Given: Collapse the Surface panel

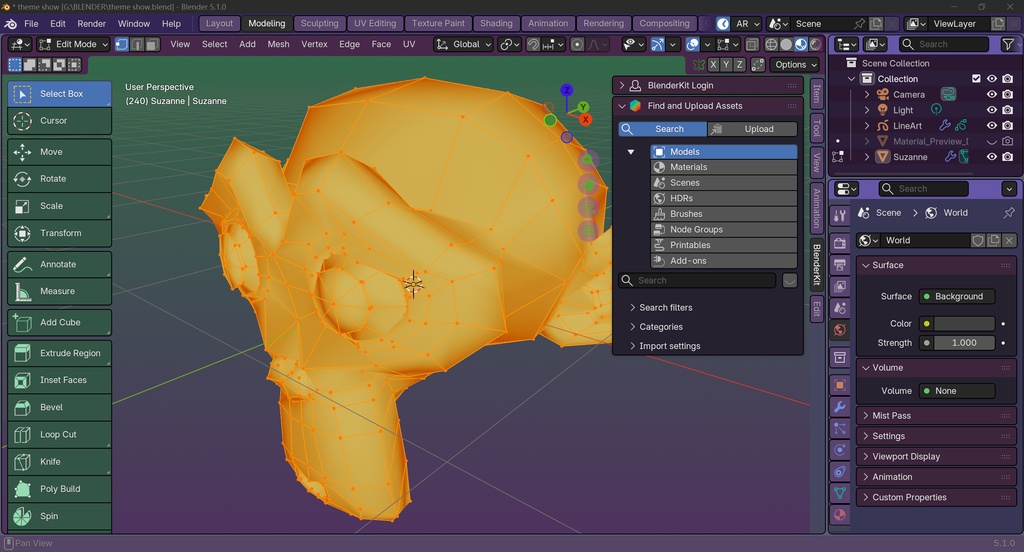Looking at the screenshot, I should tap(936, 265).
